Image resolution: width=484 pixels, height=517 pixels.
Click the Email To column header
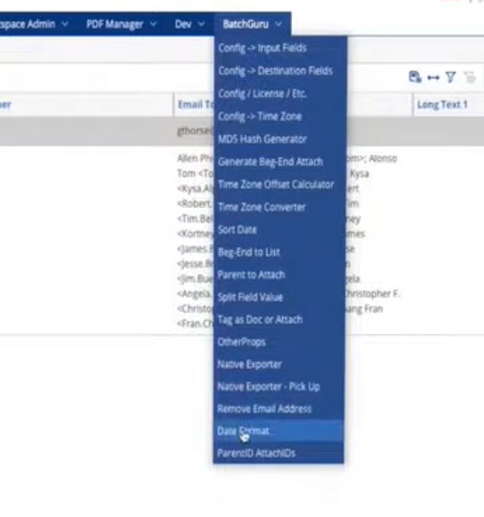pos(196,105)
